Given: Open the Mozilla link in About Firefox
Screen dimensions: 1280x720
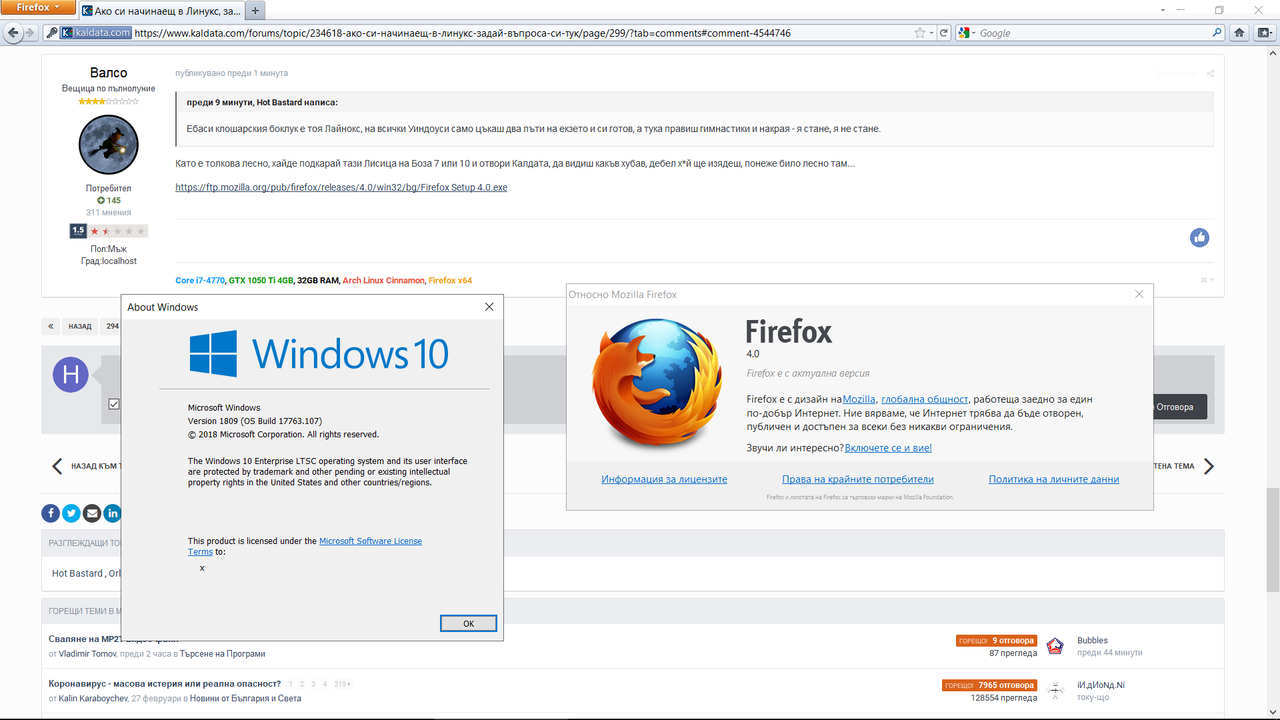Looking at the screenshot, I should 859,399.
